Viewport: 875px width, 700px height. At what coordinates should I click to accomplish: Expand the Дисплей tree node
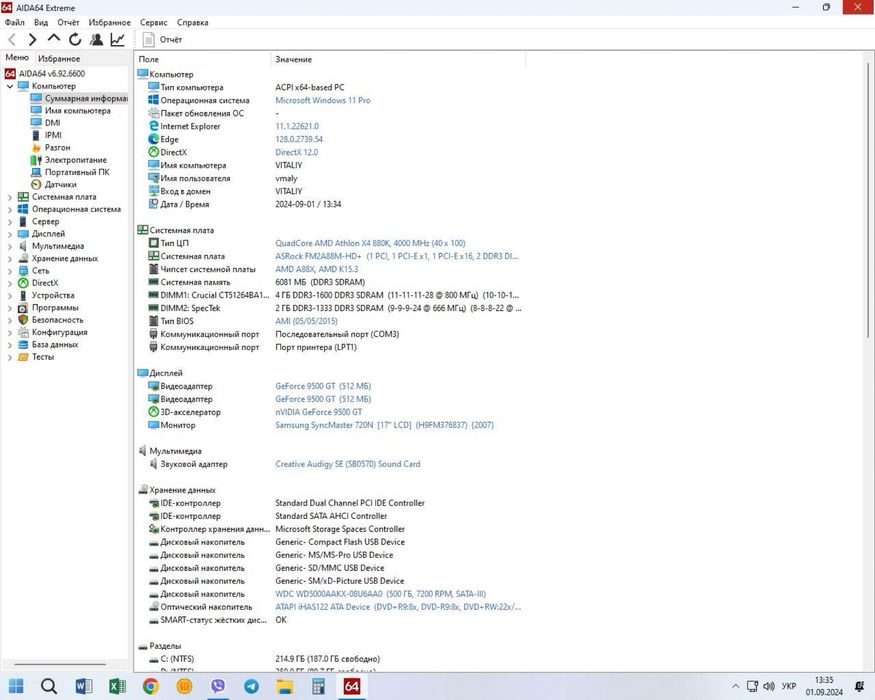click(9, 234)
